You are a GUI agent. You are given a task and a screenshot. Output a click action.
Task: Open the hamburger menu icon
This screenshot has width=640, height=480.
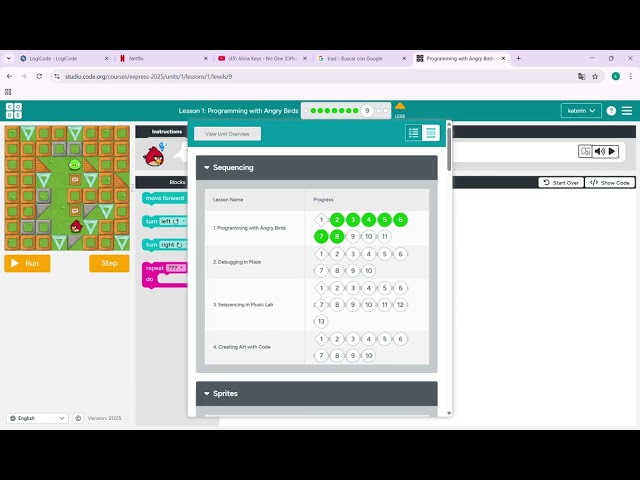point(627,111)
